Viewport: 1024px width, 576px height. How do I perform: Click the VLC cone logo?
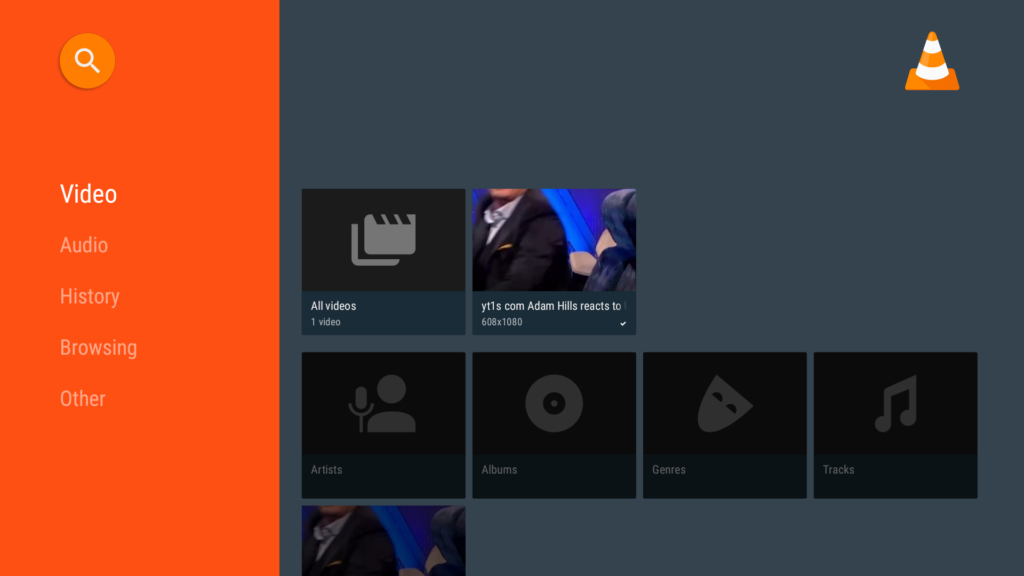pyautogui.click(x=932, y=61)
